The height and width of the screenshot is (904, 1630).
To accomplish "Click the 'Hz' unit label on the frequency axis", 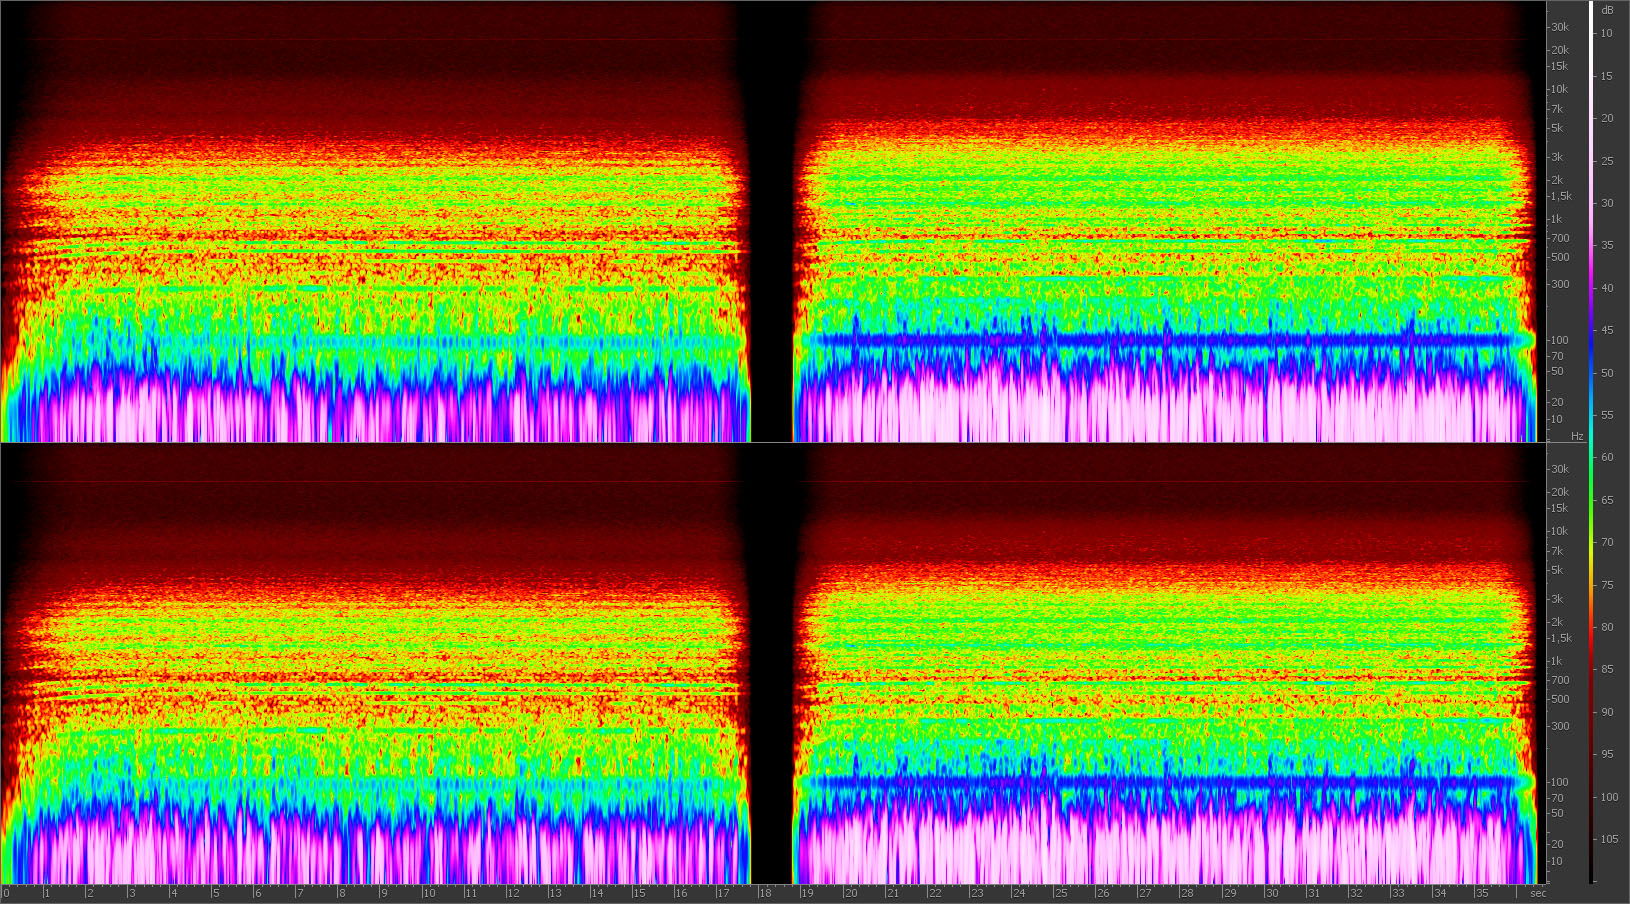I will pyautogui.click(x=1577, y=436).
